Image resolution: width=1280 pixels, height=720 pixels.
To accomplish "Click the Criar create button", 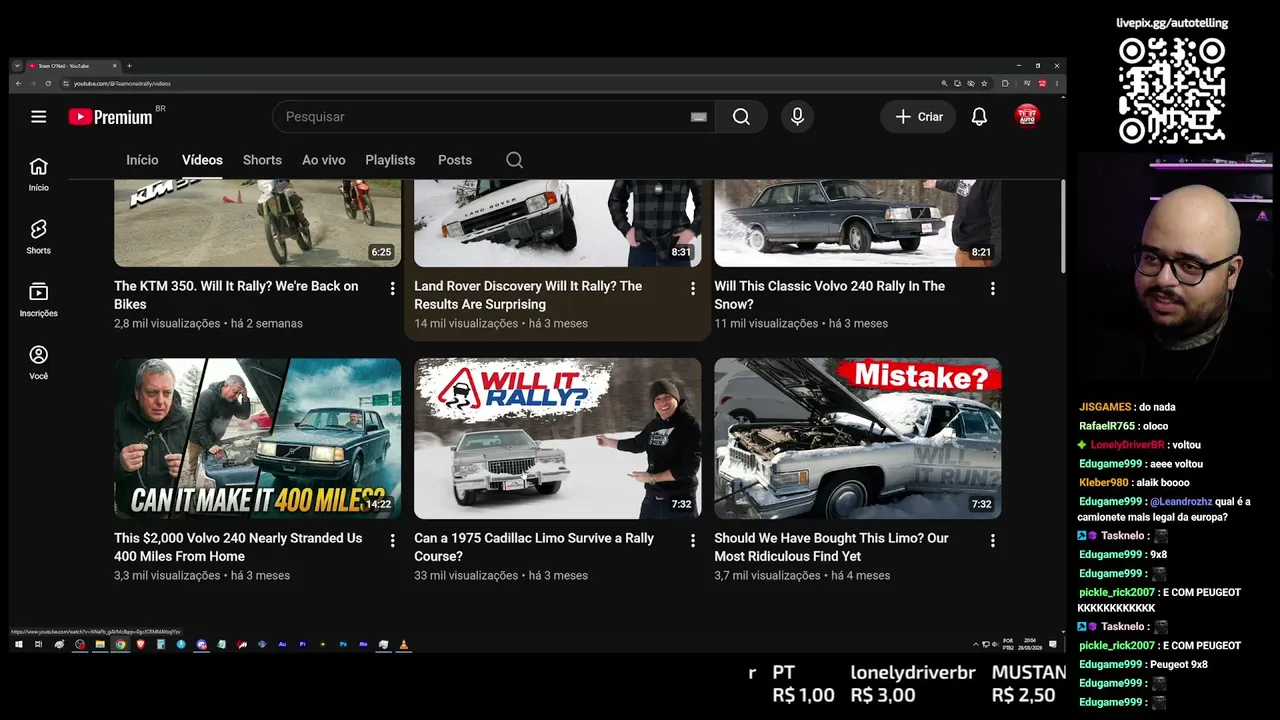I will click(x=918, y=117).
